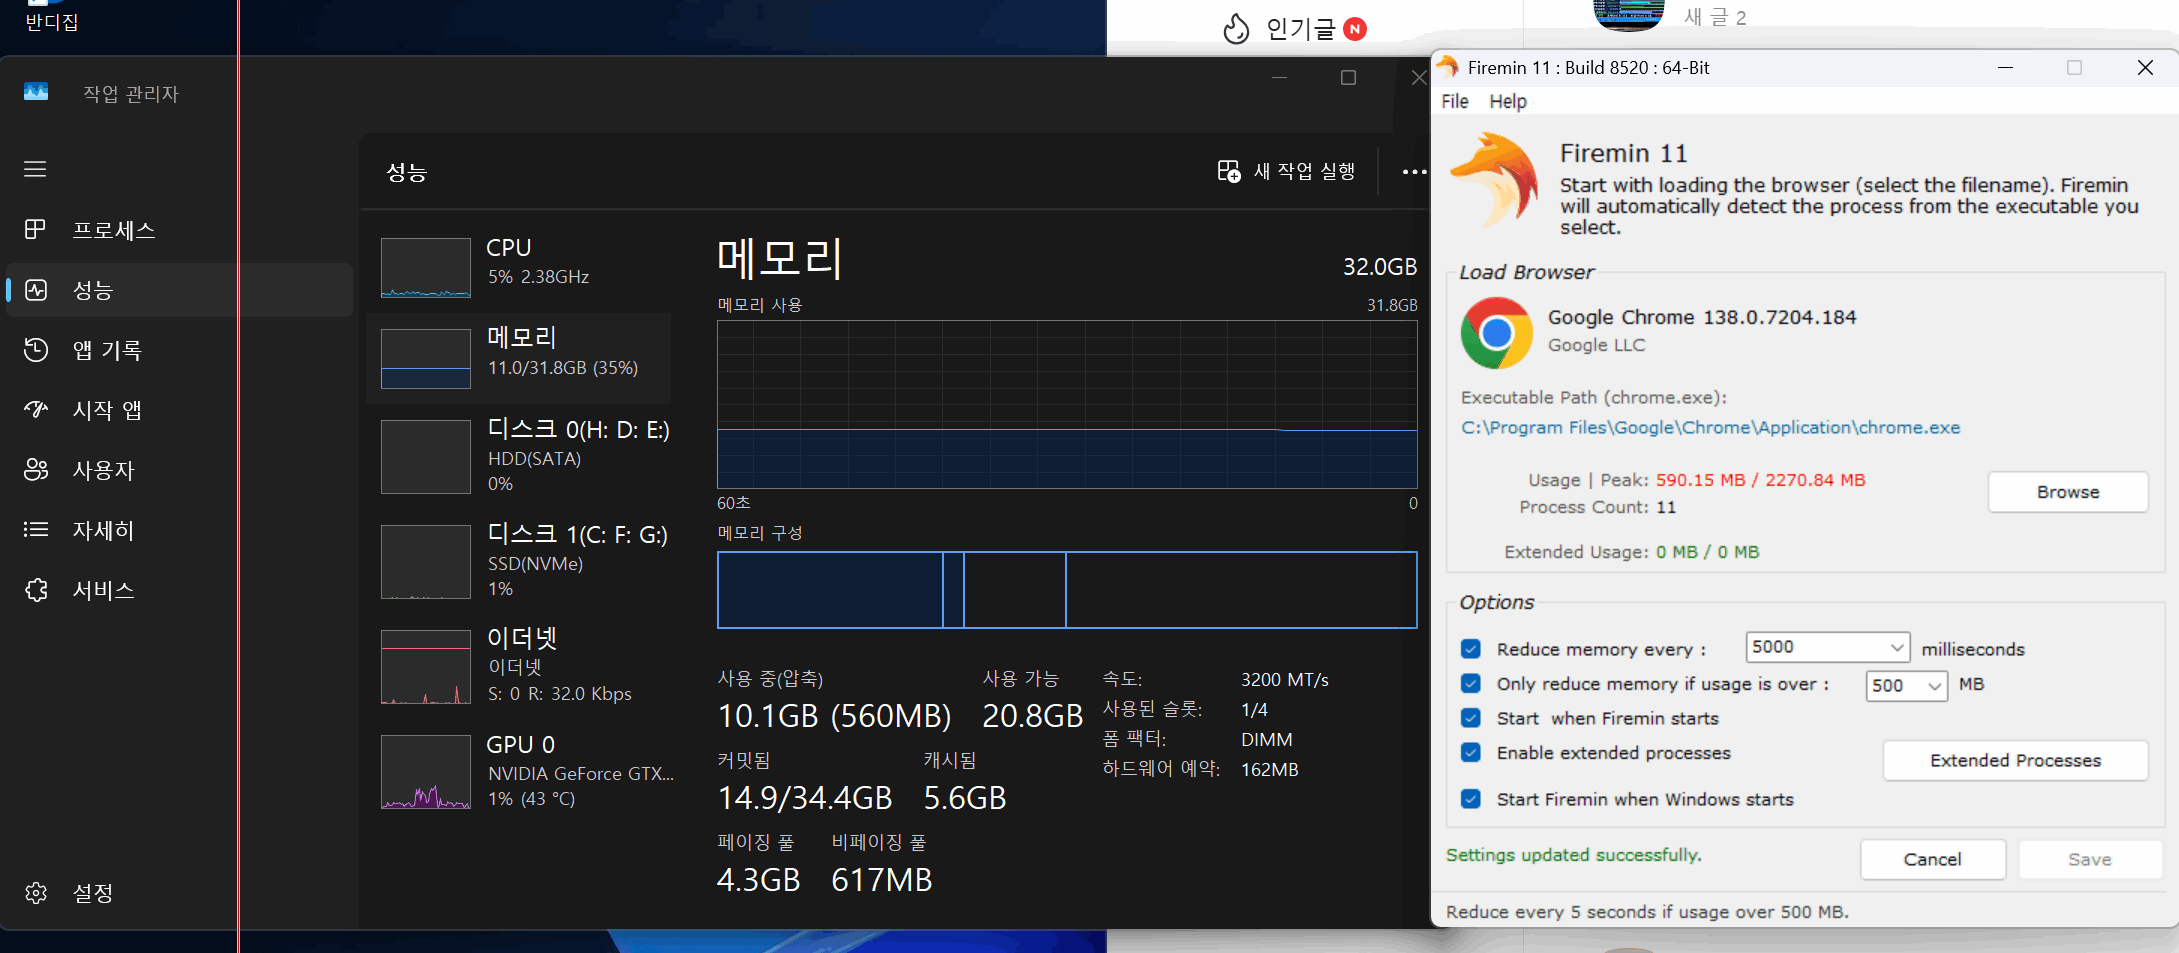The width and height of the screenshot is (2179, 953).
Task: Select the 성능 (Performance) page
Action: pos(180,290)
